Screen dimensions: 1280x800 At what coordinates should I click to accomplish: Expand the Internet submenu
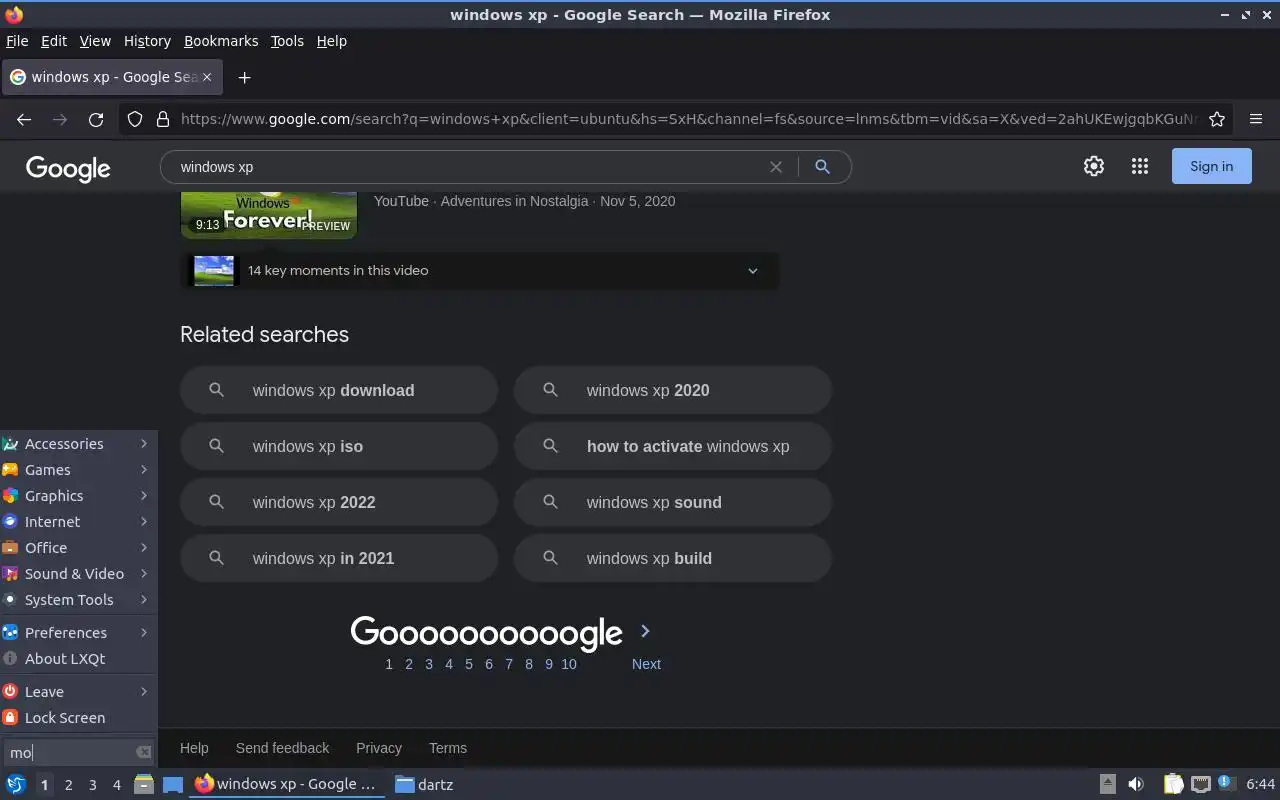click(79, 522)
